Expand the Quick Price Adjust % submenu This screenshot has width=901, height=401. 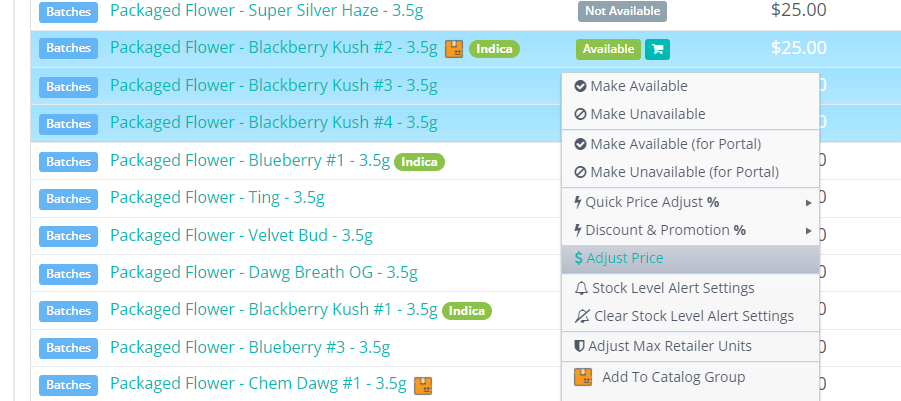tap(807, 202)
